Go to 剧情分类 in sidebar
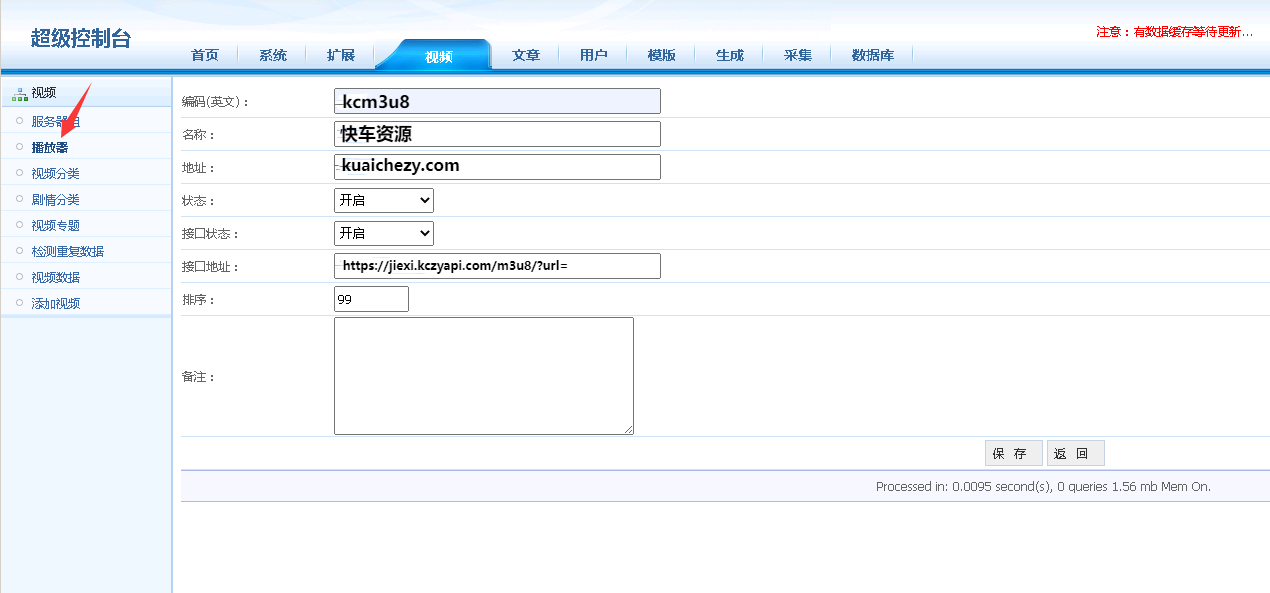 click(55, 199)
